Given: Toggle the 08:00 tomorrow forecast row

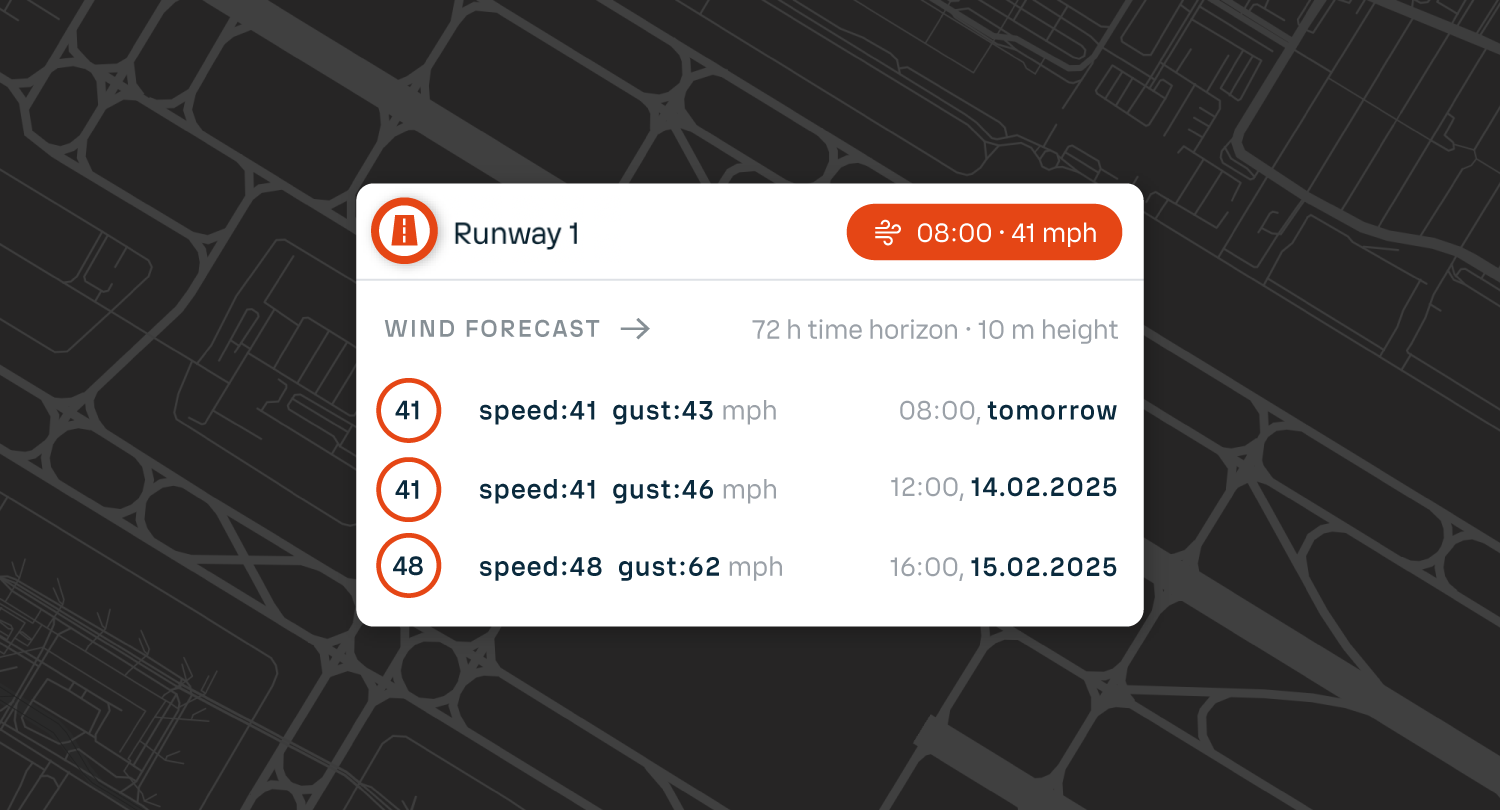Looking at the screenshot, I should coord(750,410).
